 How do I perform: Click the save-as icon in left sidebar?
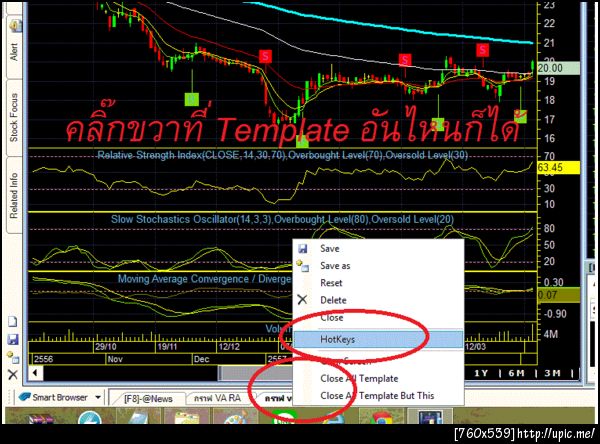(13, 357)
